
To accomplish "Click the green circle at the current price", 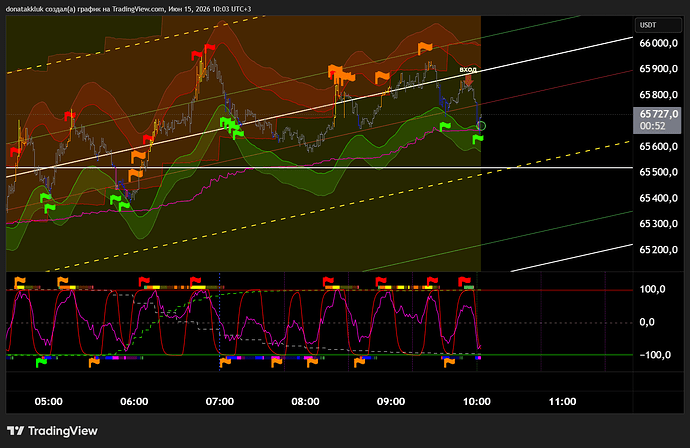I will tap(481, 126).
